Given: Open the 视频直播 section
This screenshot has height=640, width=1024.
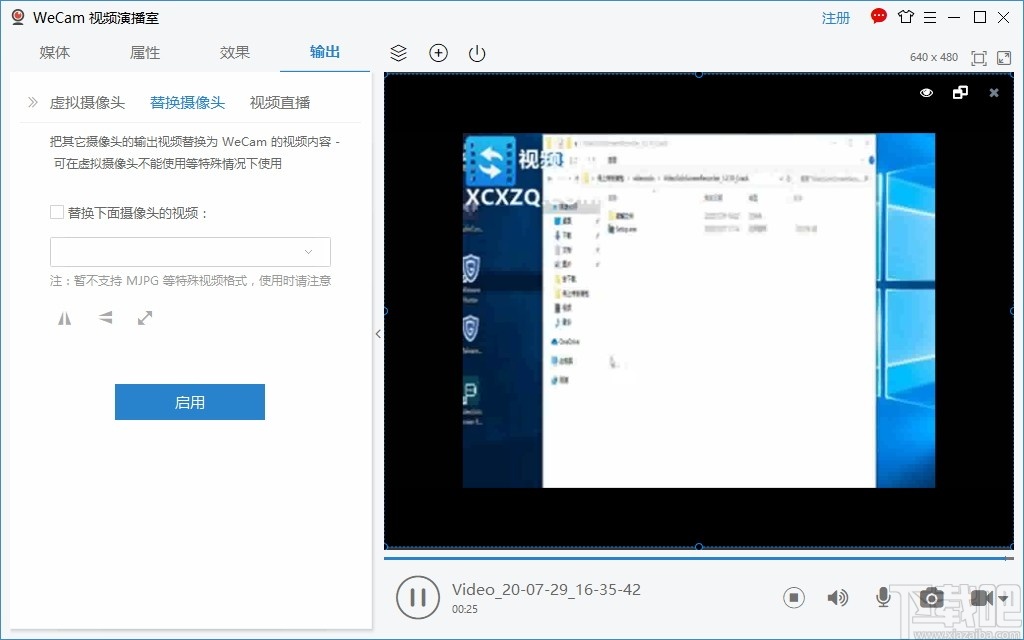Looking at the screenshot, I should click(279, 102).
